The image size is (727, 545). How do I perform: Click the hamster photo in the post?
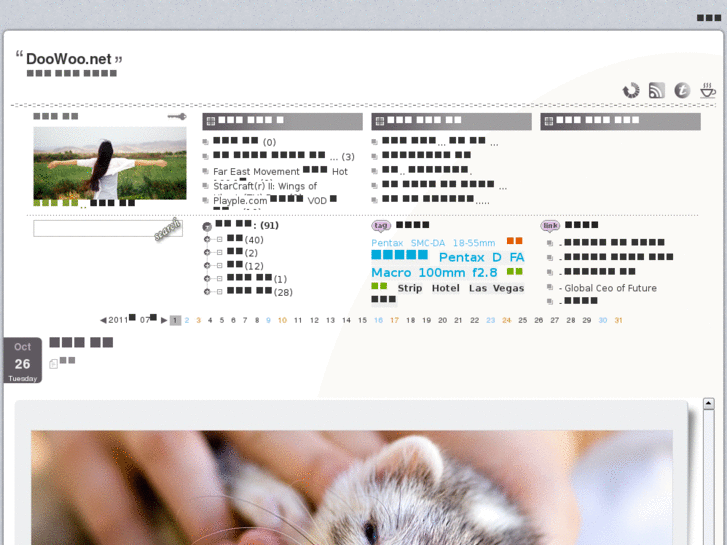(351, 487)
